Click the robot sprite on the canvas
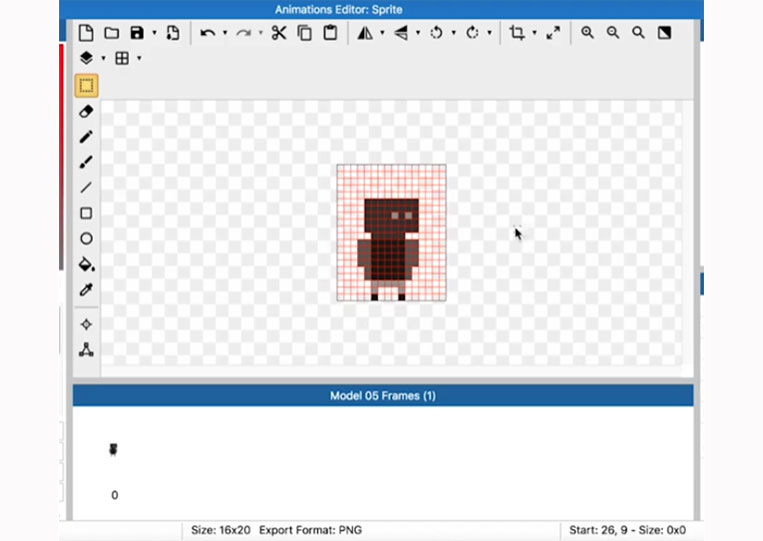This screenshot has width=763, height=541. [x=388, y=249]
